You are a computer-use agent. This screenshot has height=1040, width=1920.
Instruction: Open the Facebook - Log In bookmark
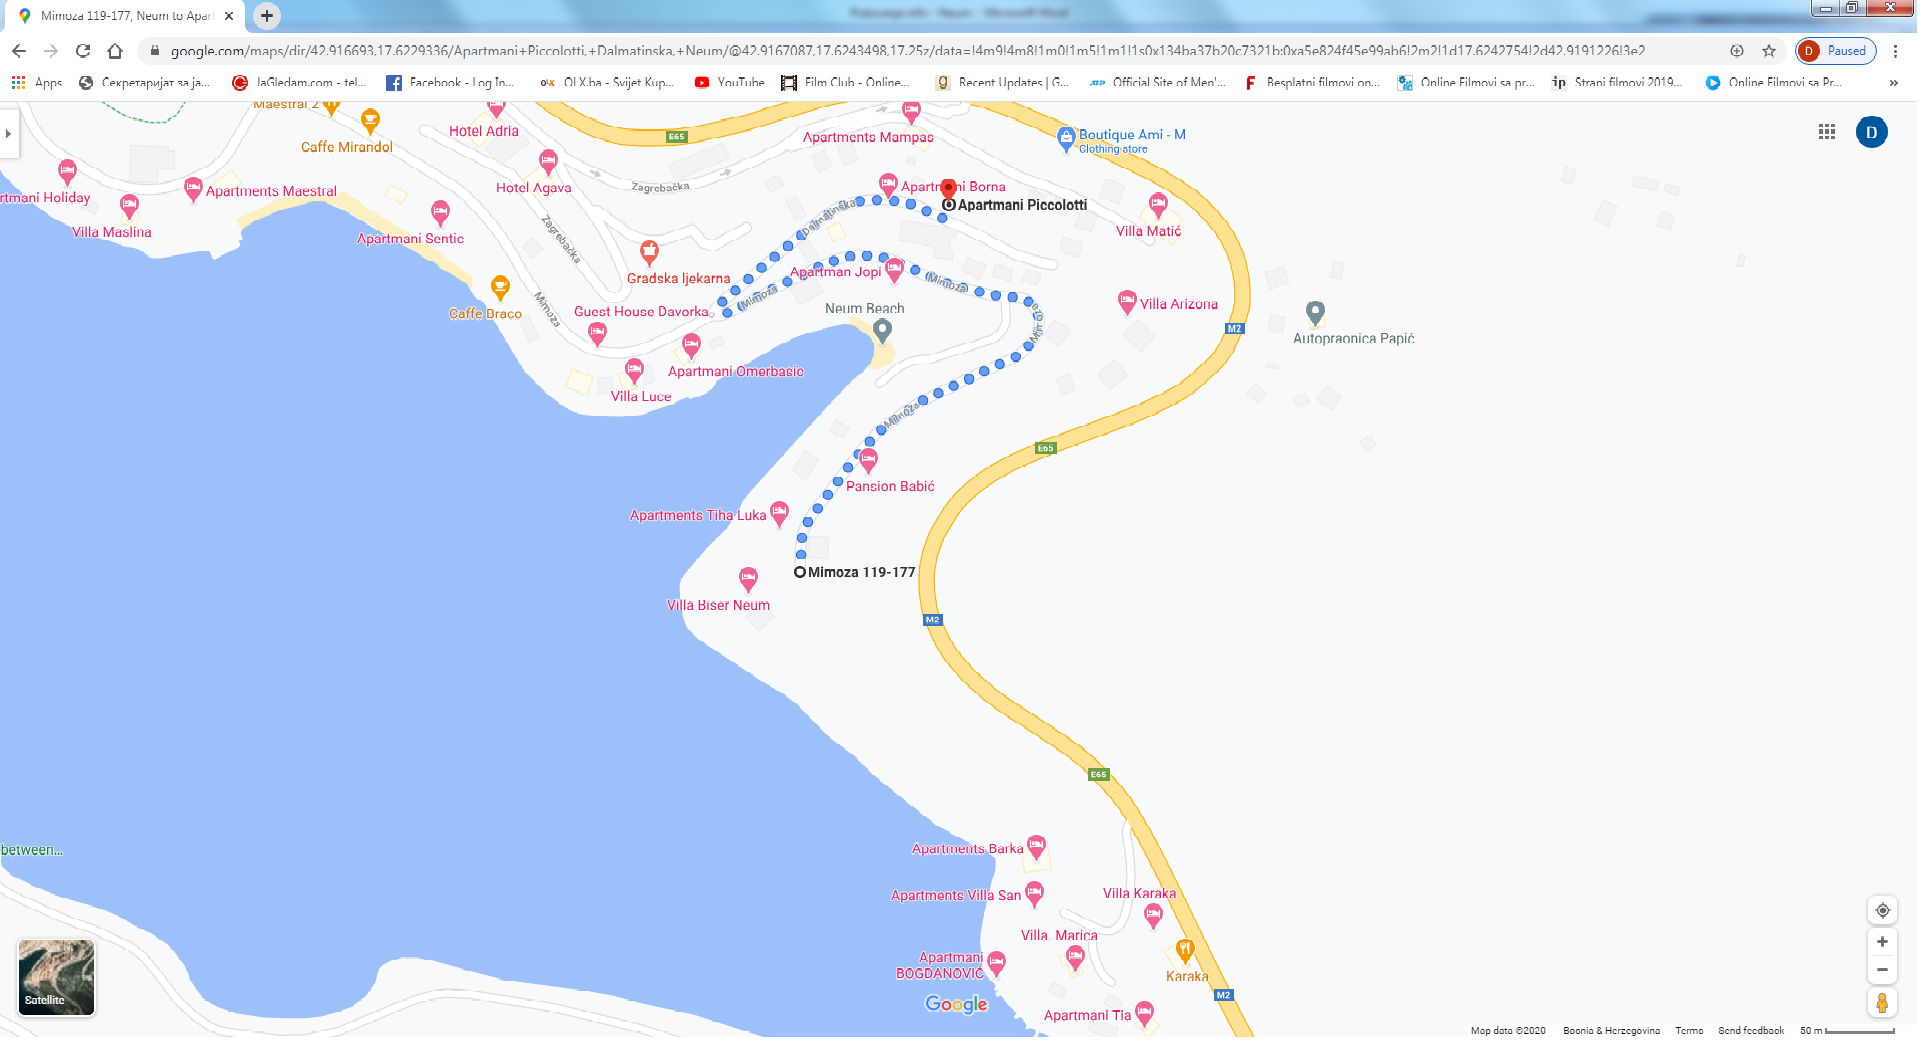pyautogui.click(x=450, y=83)
